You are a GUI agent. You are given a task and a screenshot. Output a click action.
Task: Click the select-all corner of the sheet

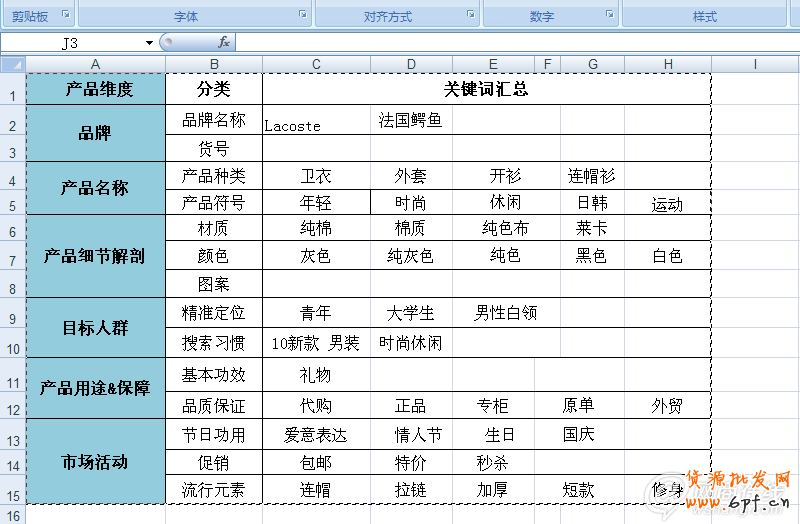pos(12,64)
